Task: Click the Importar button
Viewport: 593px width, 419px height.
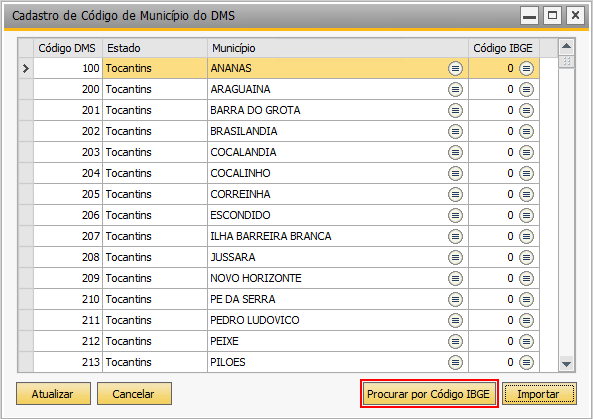Action: (539, 394)
